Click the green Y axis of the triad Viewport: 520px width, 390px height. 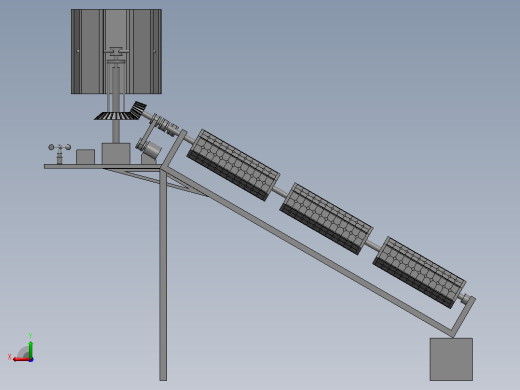(31, 349)
